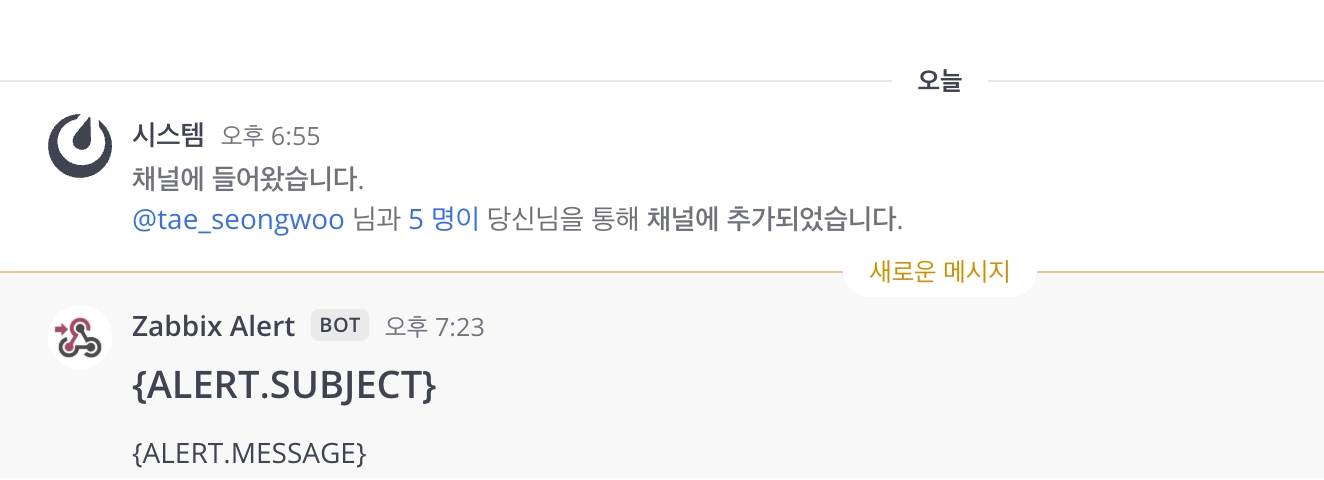1324x480 pixels.
Task: Open the Zabbix Alert webhook avatar
Action: tap(80, 337)
